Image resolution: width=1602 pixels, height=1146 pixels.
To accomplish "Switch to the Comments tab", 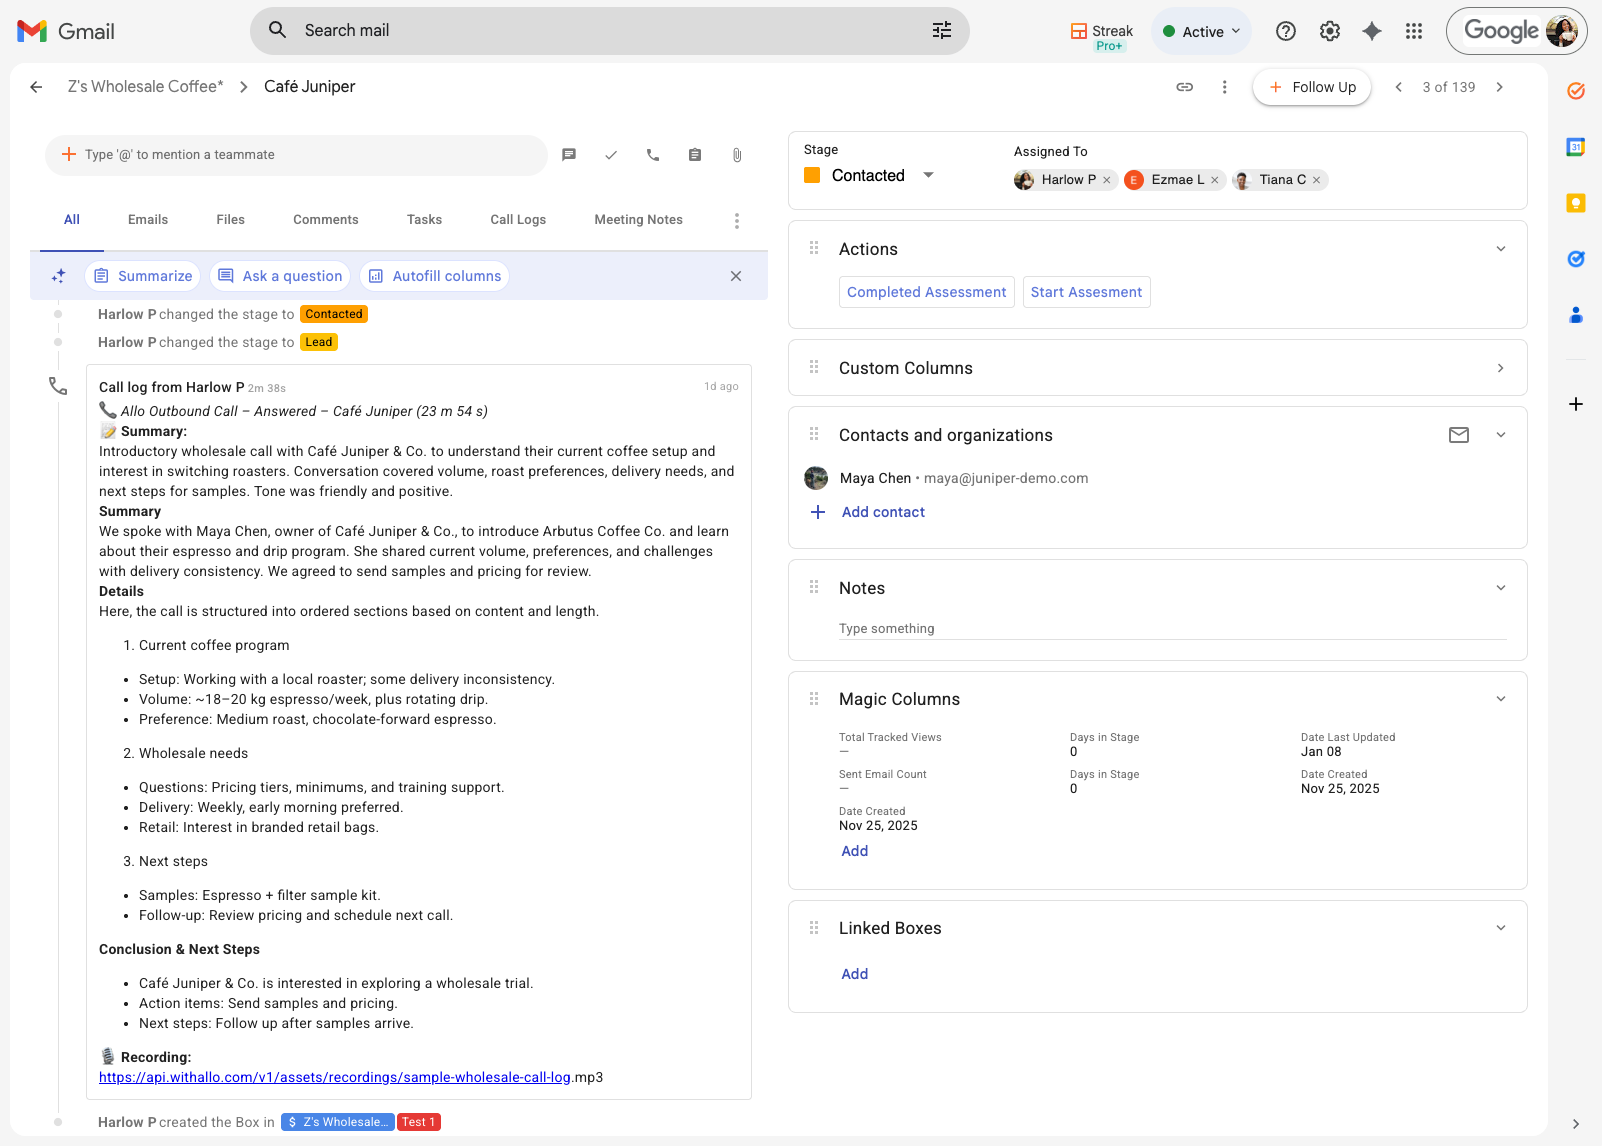I will point(326,220).
